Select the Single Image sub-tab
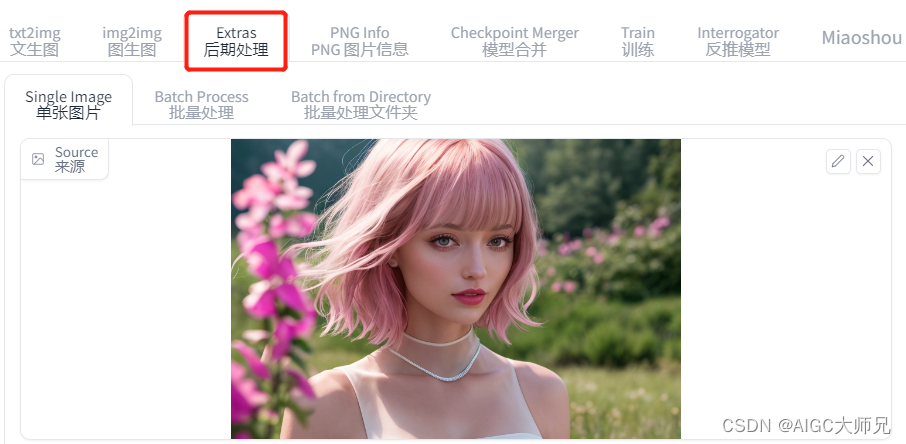The width and height of the screenshot is (906, 444). (x=69, y=105)
